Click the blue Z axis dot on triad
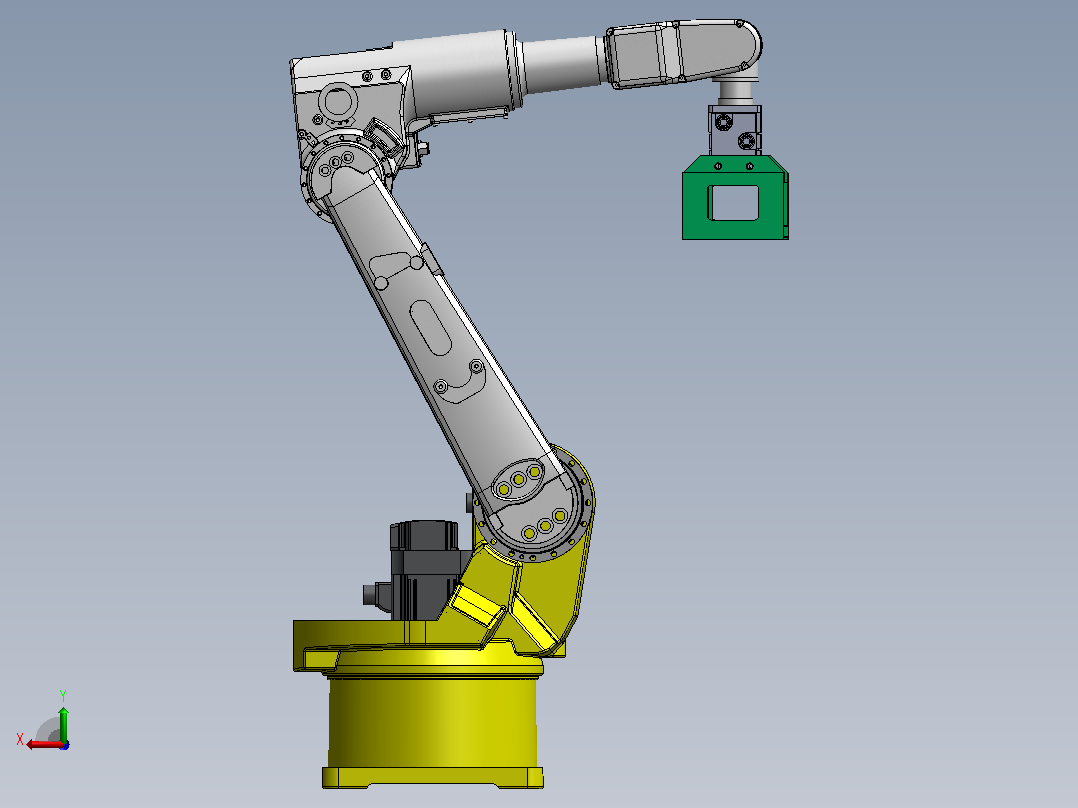 pos(65,745)
